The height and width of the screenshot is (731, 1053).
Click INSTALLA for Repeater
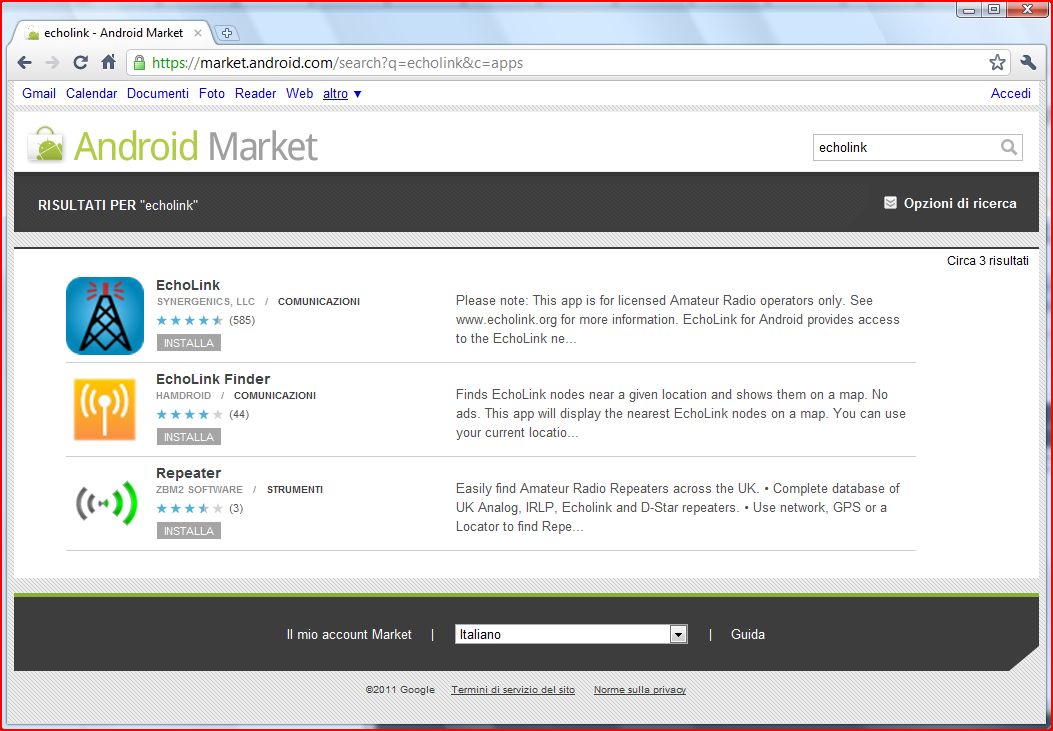[x=189, y=531]
